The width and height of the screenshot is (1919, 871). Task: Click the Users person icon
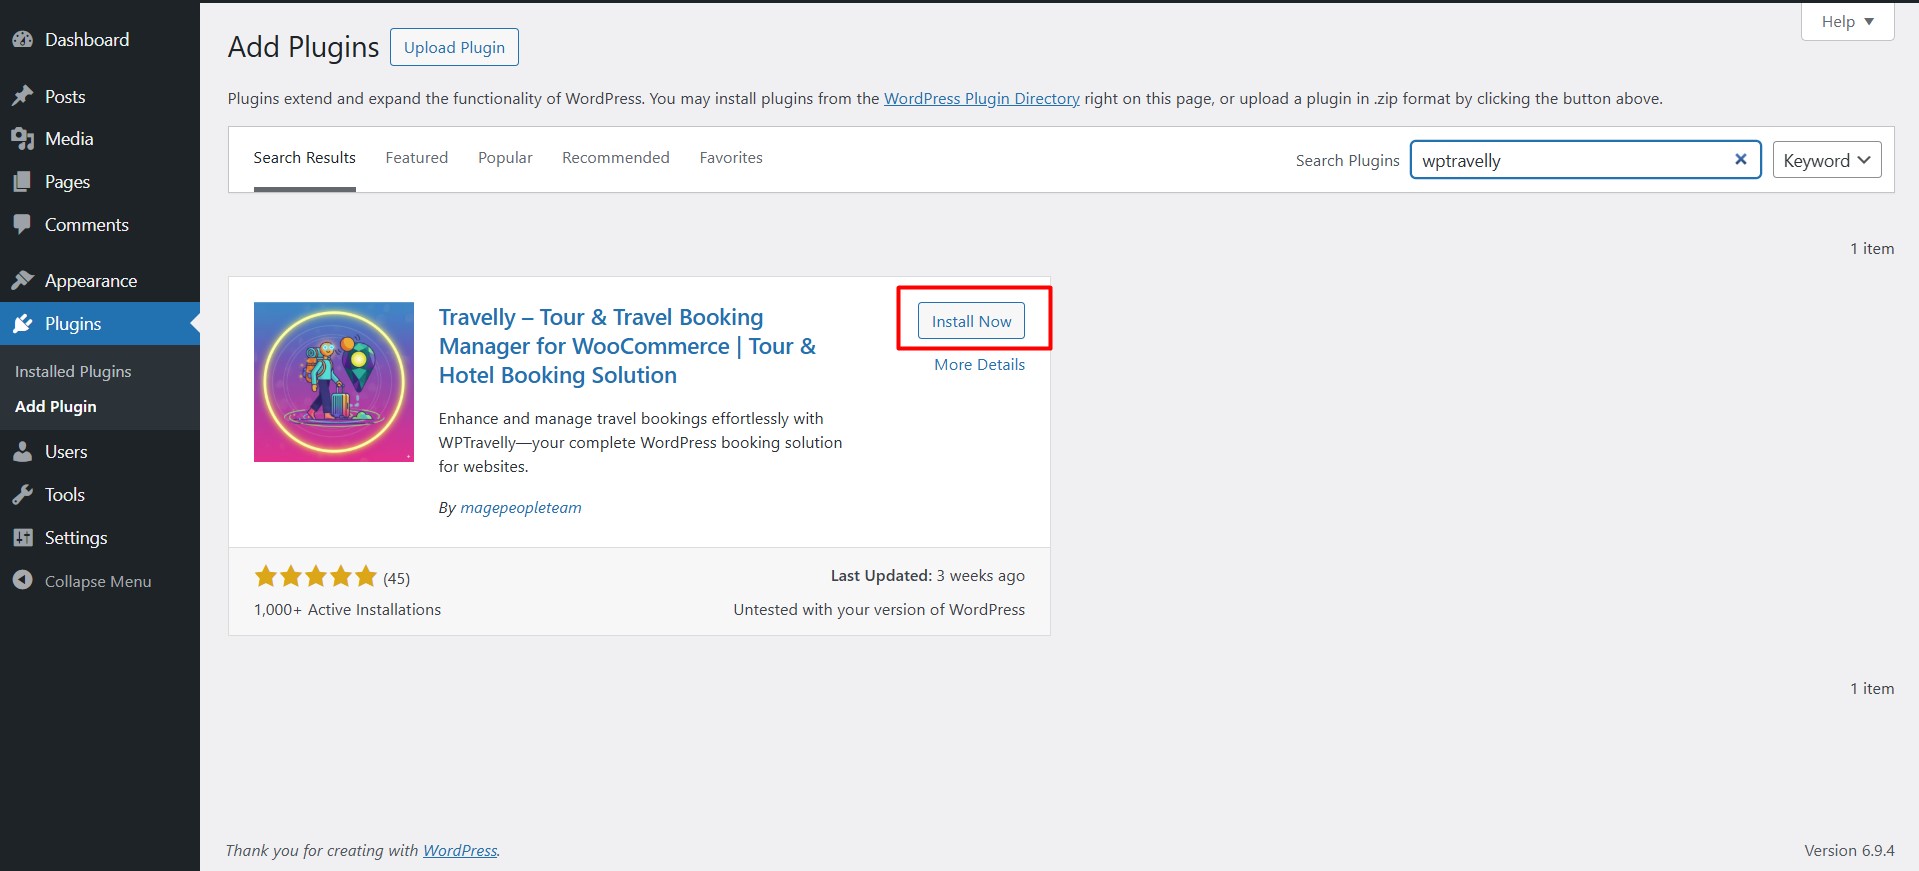tap(22, 452)
